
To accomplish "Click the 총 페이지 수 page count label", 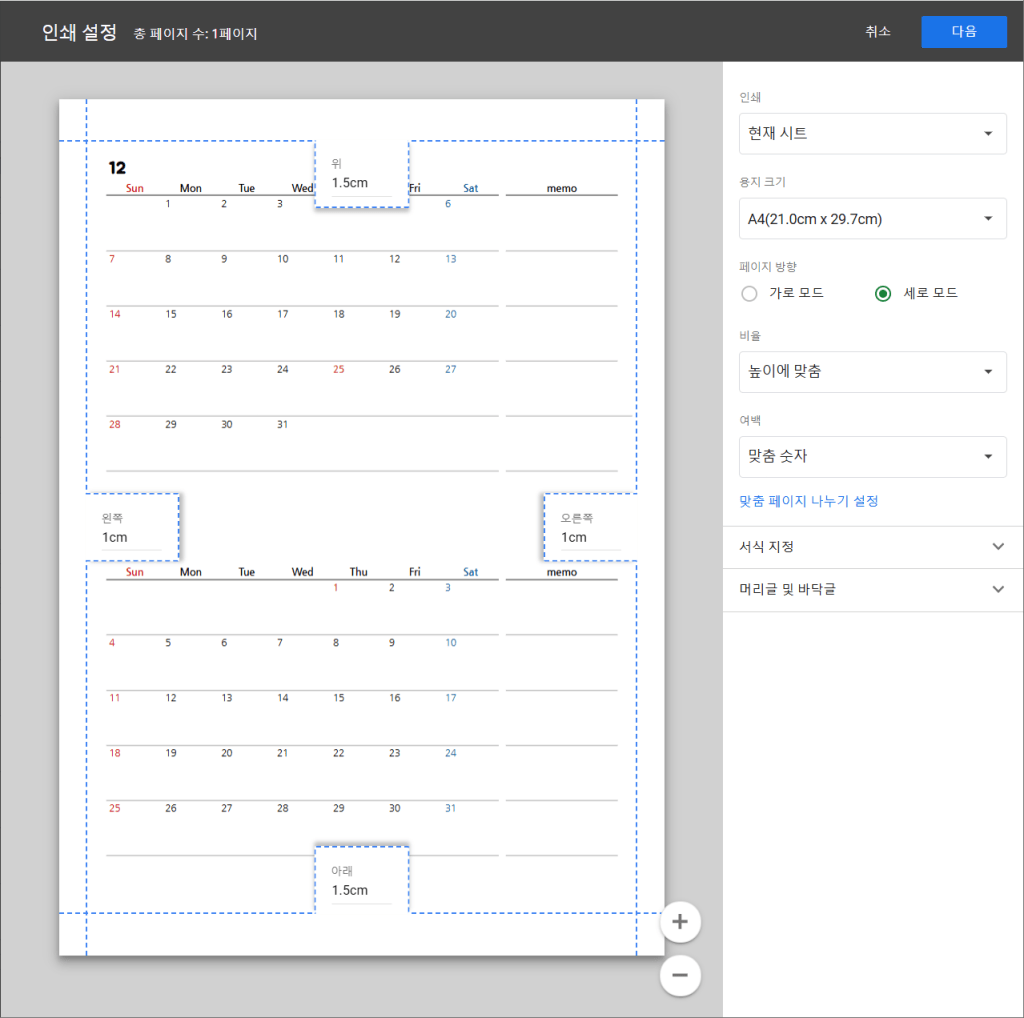I will coord(195,34).
